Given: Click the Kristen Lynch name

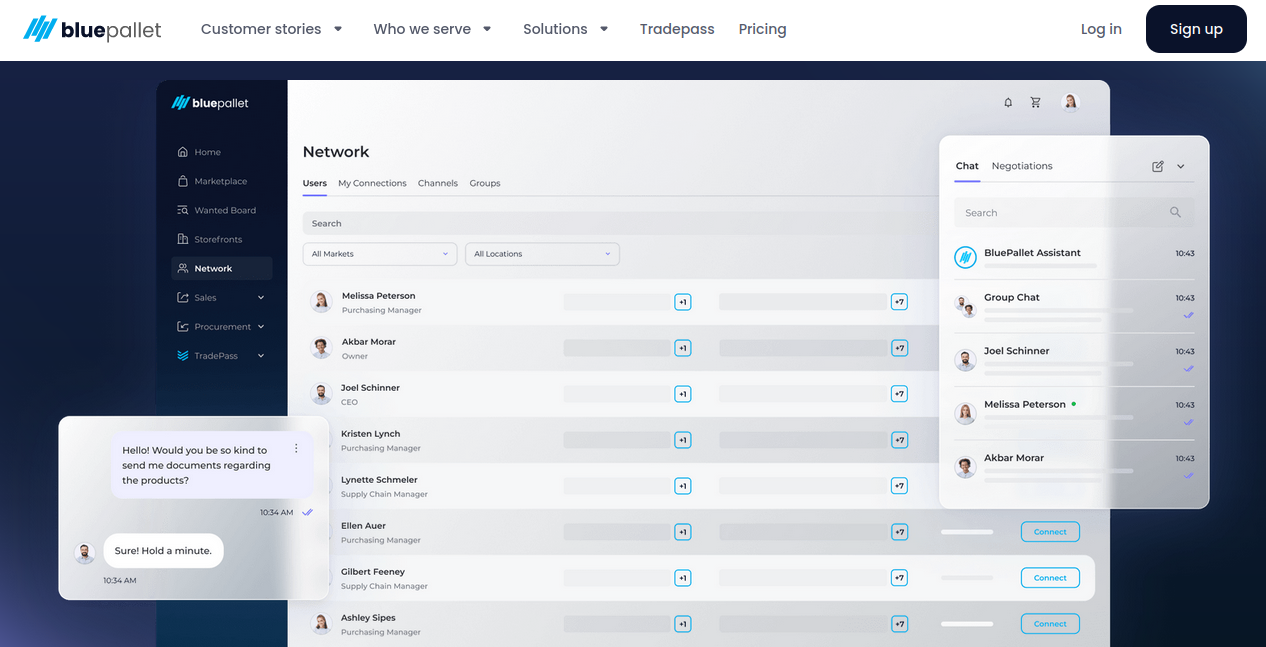Looking at the screenshot, I should 370,434.
